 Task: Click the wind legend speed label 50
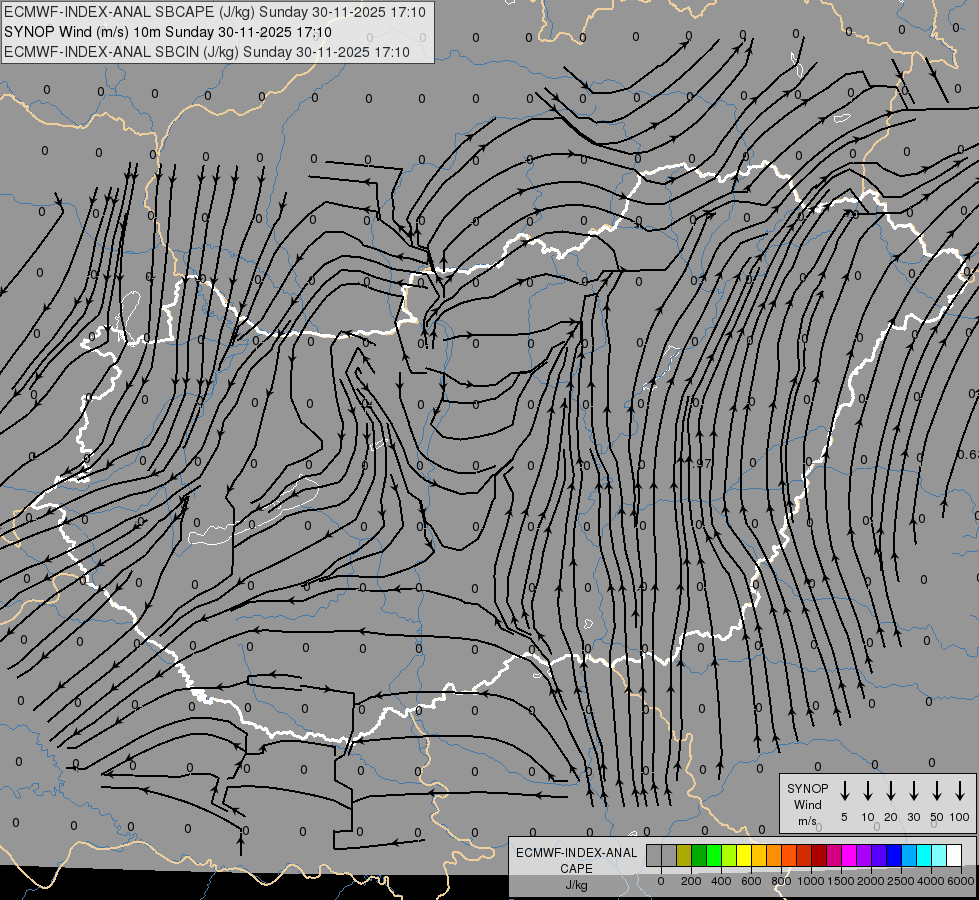tap(937, 817)
